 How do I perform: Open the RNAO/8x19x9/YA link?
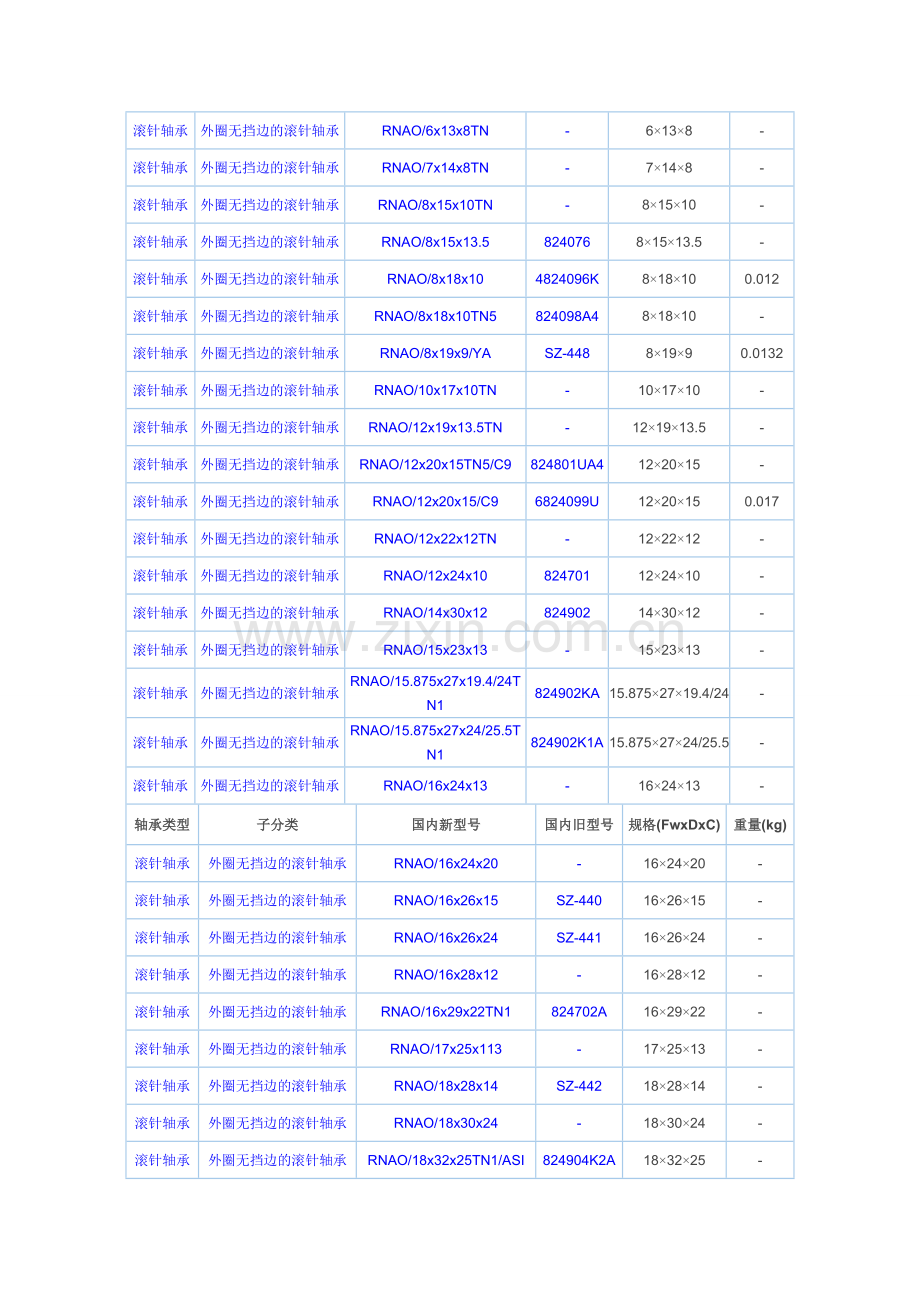[x=435, y=353]
